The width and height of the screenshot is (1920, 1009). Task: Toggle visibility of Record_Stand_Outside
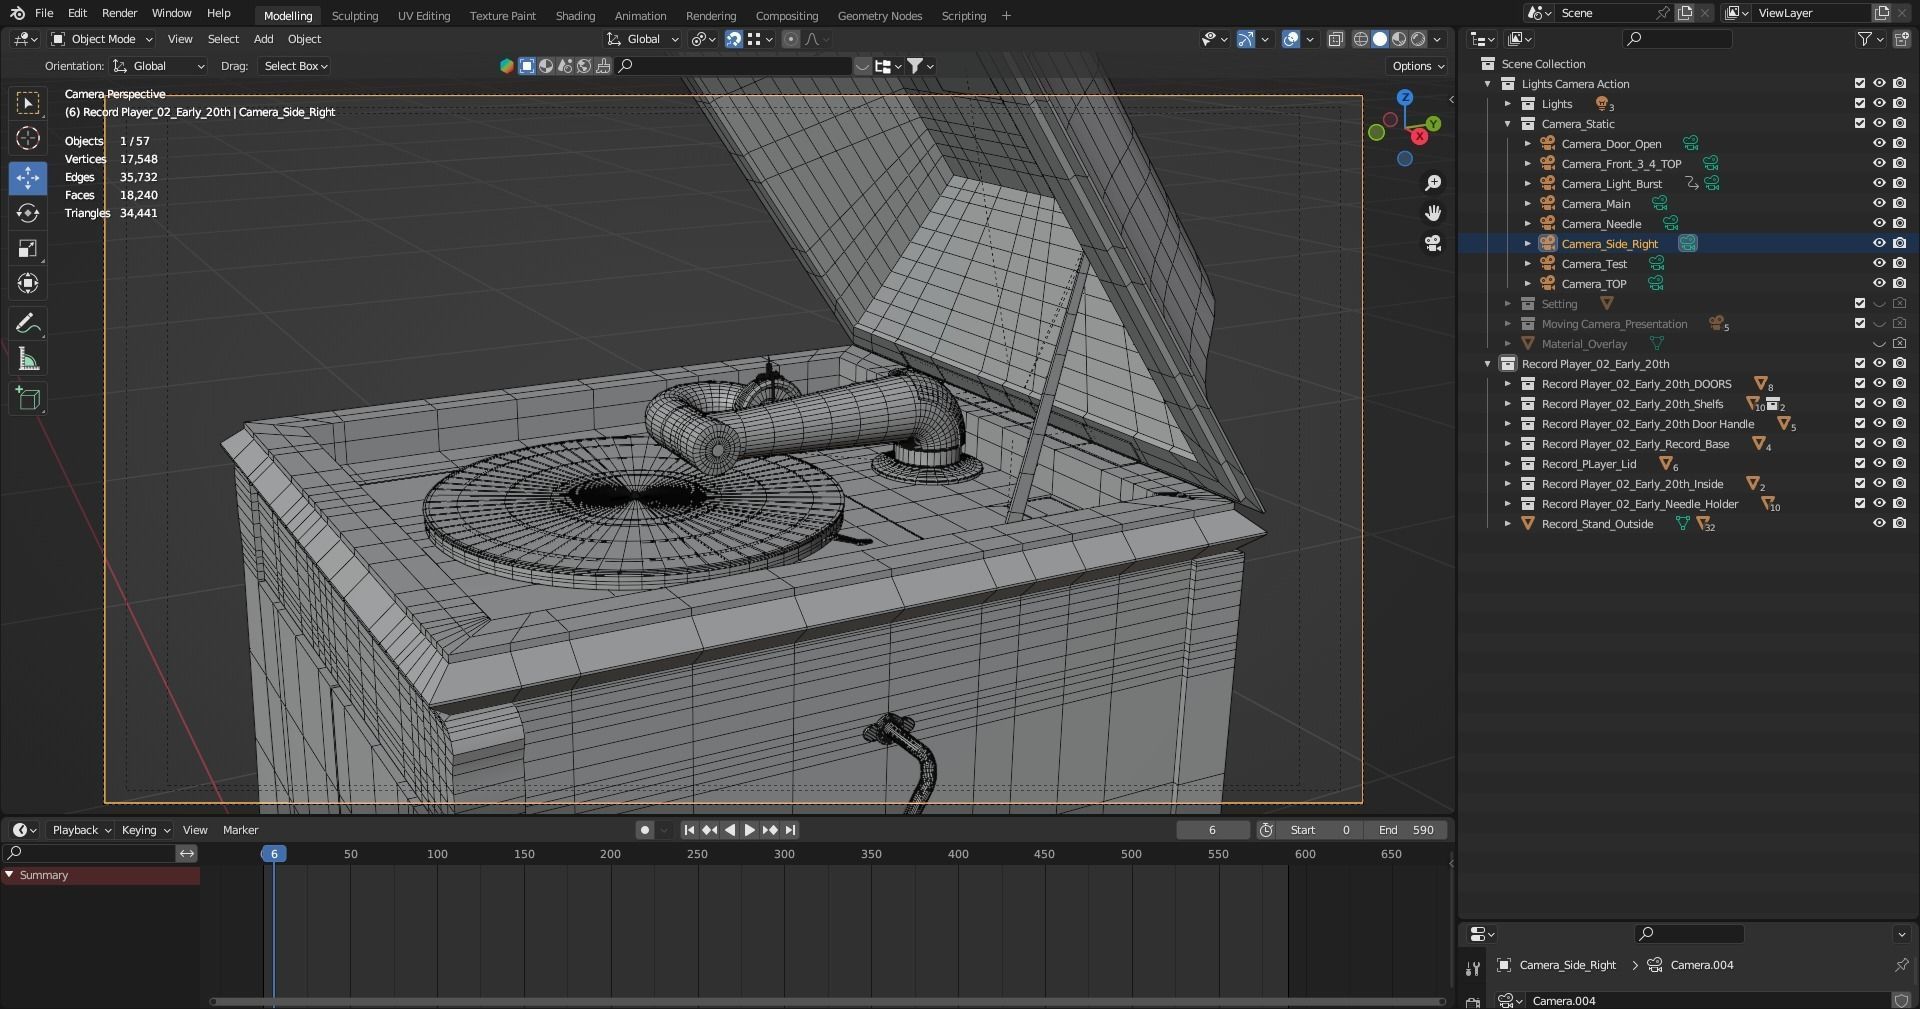click(x=1879, y=524)
